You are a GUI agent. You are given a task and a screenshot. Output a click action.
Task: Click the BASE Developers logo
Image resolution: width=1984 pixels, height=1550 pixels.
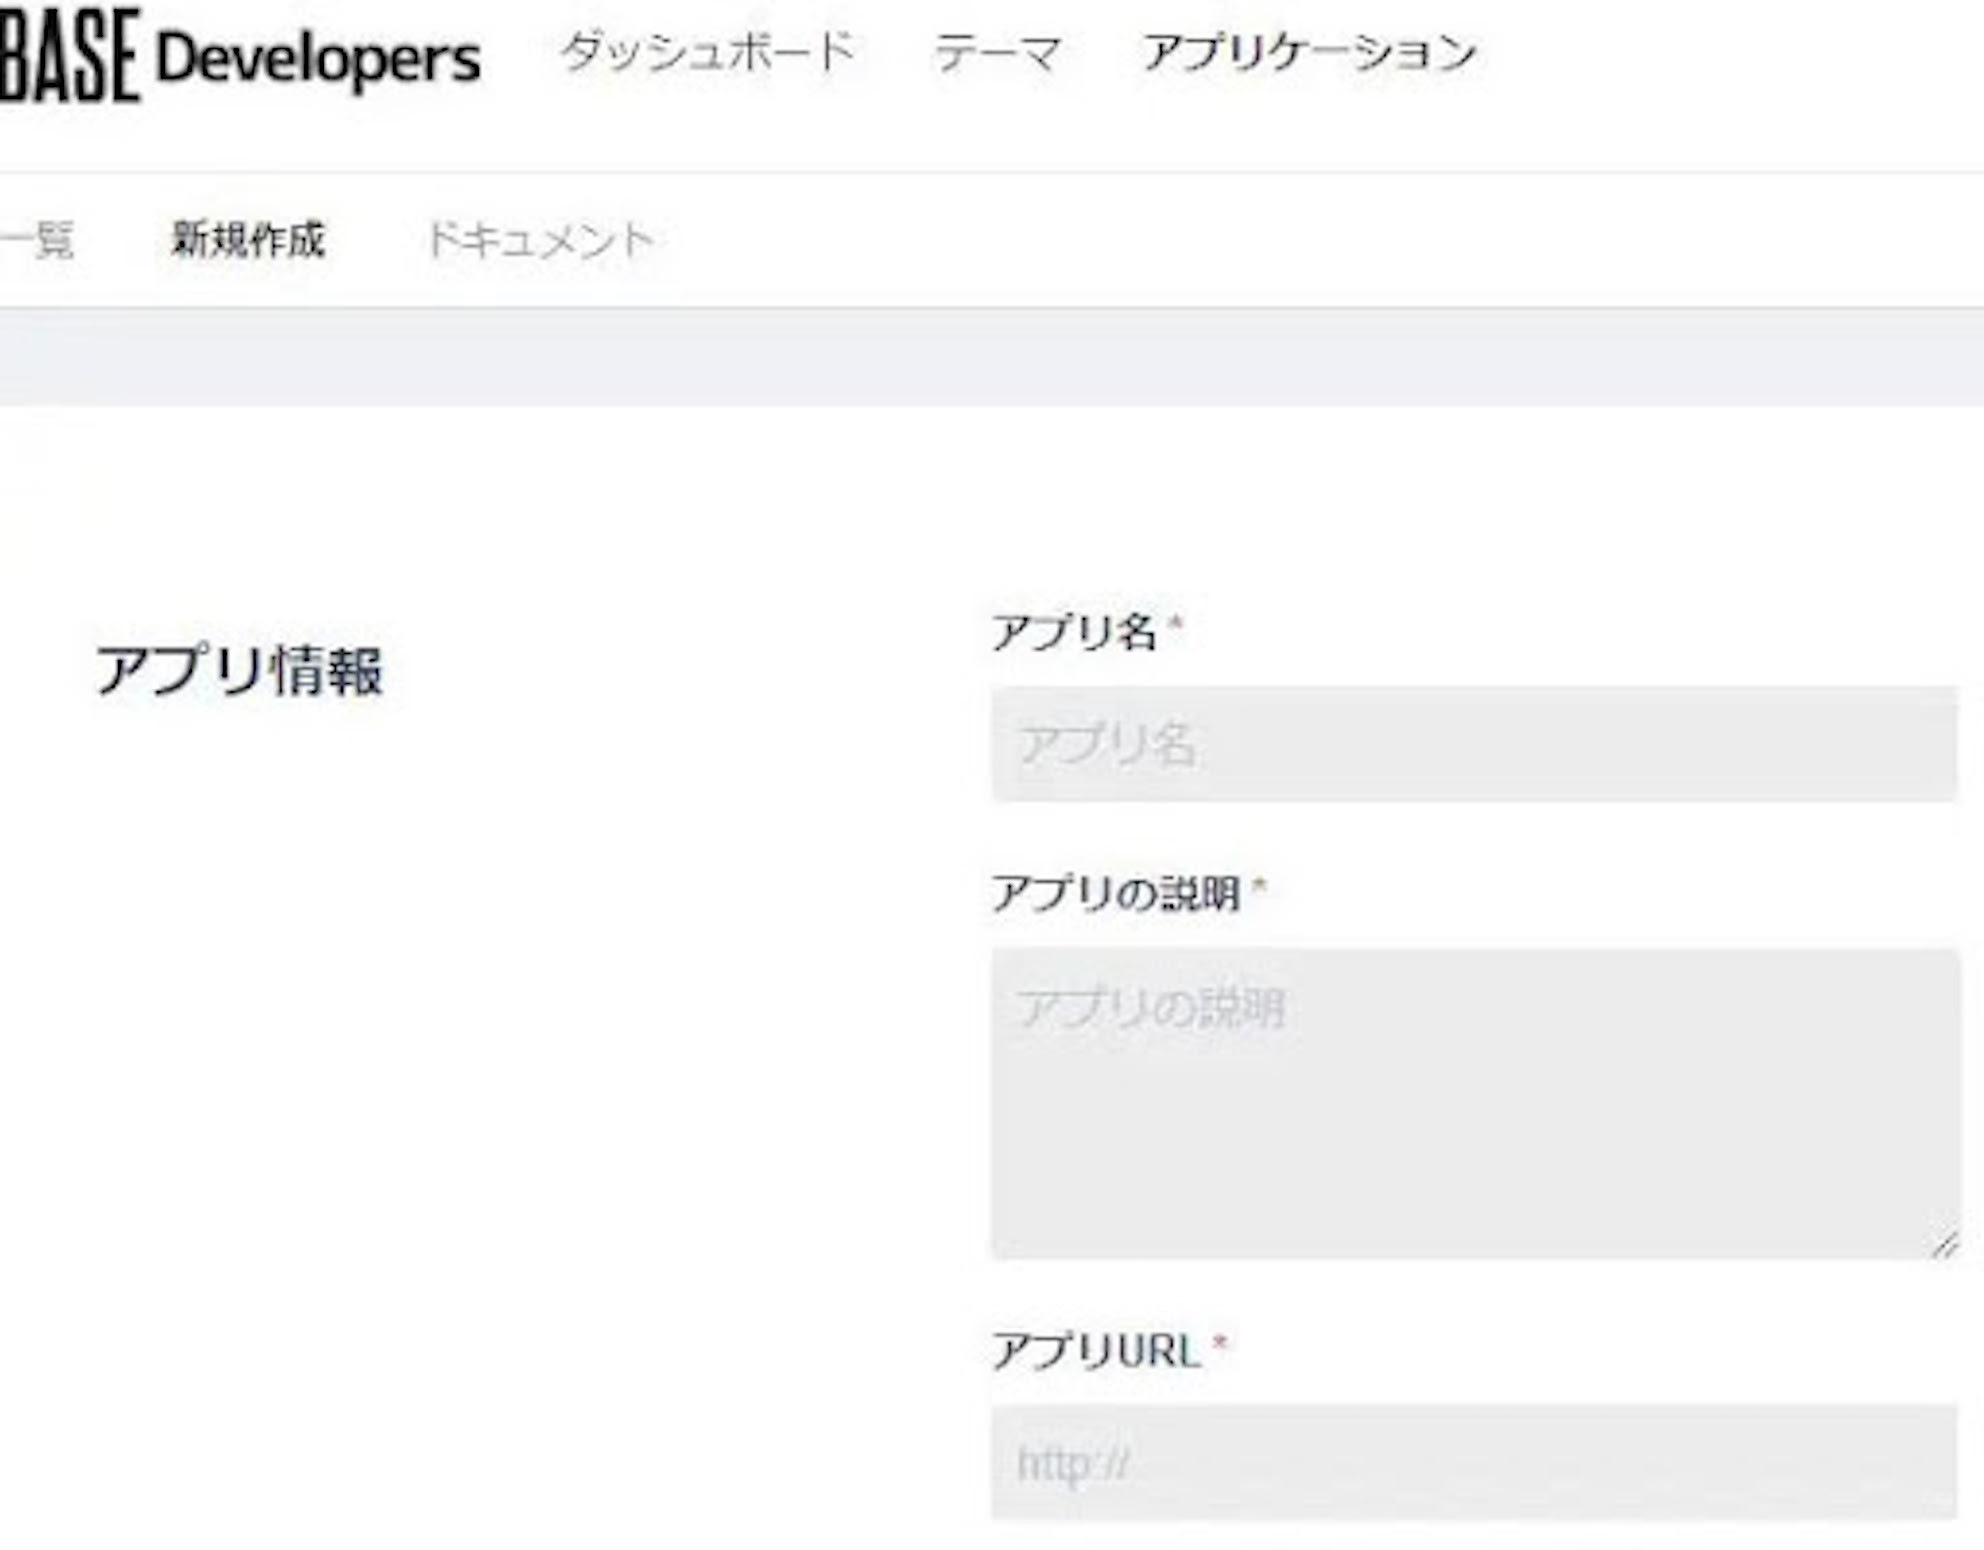[240, 55]
